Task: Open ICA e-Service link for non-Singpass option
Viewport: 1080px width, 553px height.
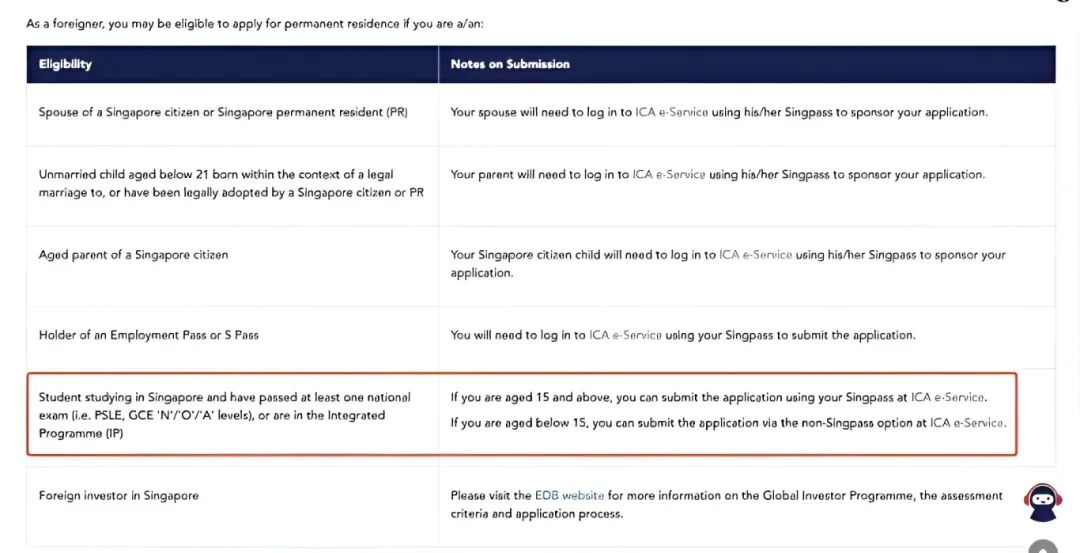Action: pyautogui.click(x=967, y=423)
